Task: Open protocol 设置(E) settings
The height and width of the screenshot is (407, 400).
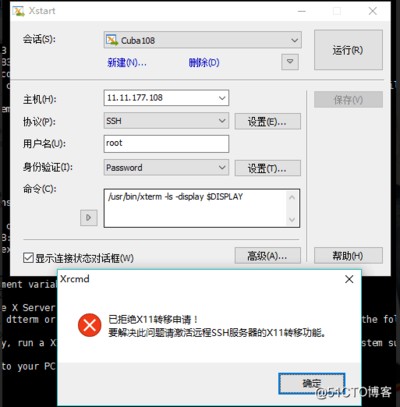Action: point(268,121)
